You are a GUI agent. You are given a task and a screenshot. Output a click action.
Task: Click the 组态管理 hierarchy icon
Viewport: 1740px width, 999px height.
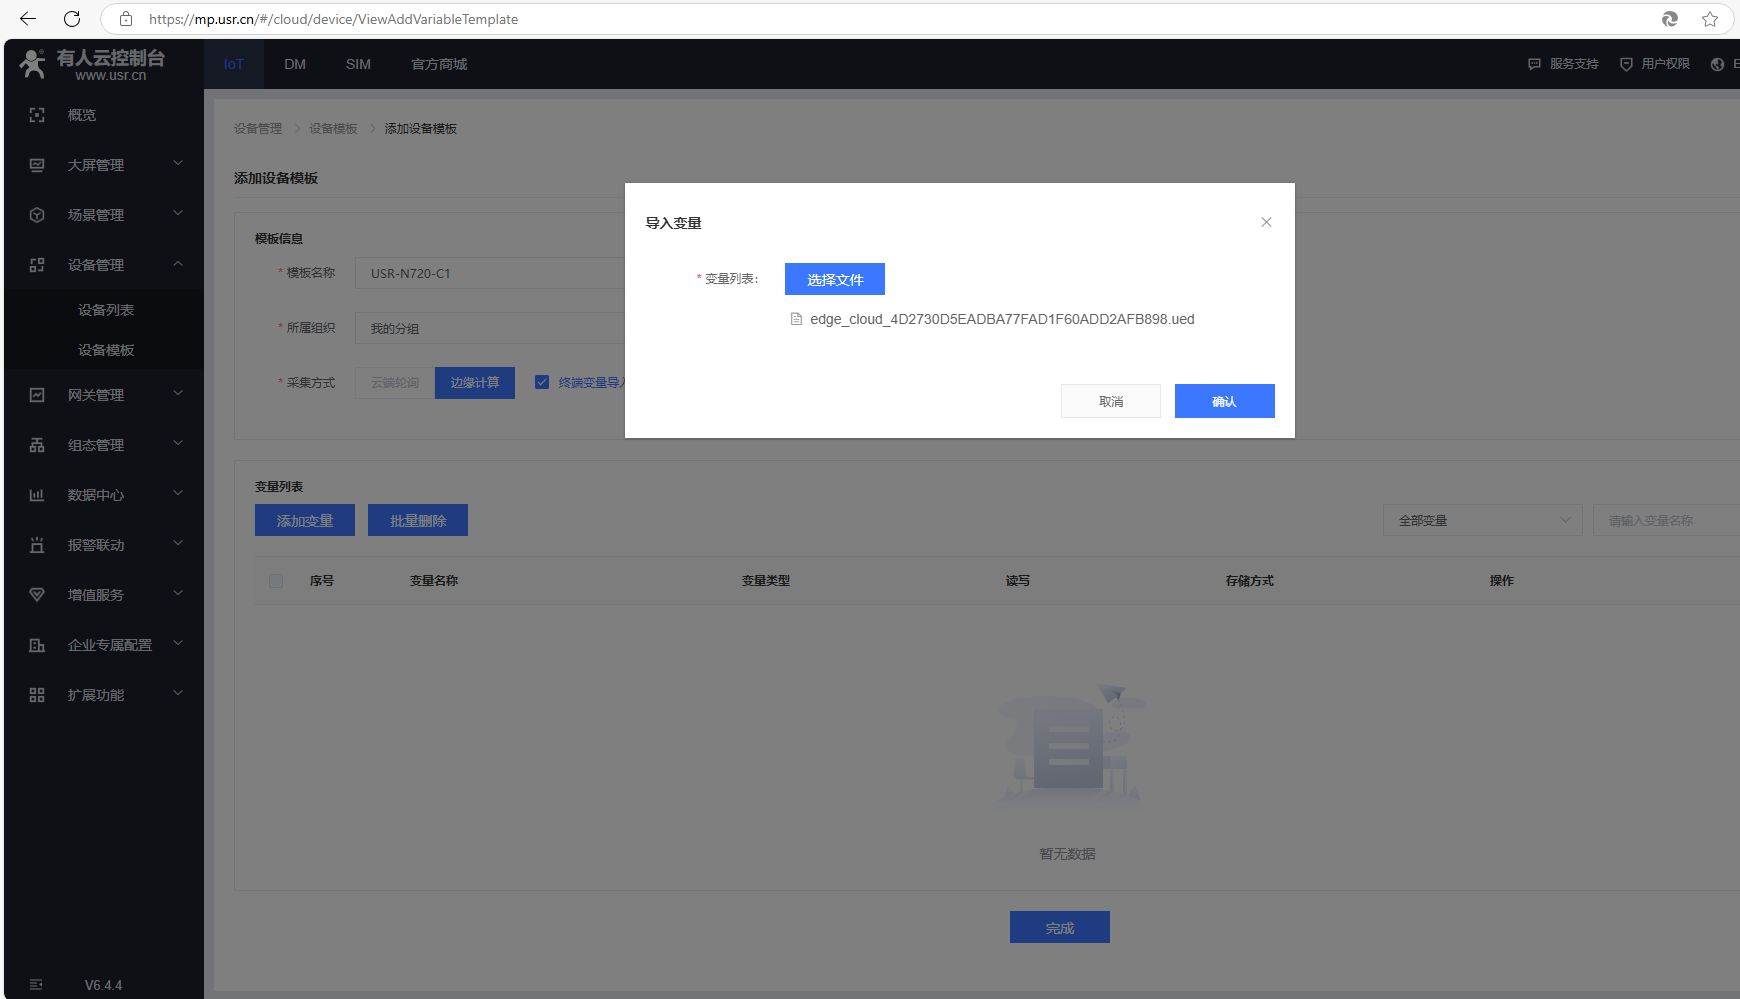(x=37, y=445)
